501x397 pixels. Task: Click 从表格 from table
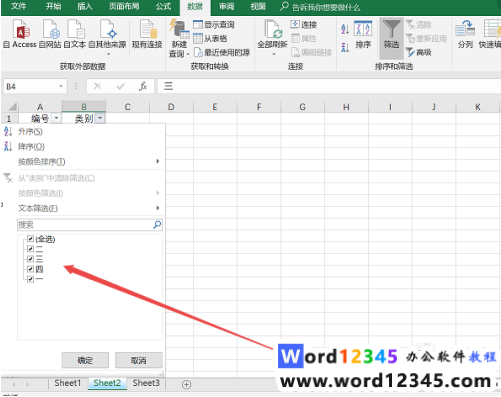coord(210,39)
